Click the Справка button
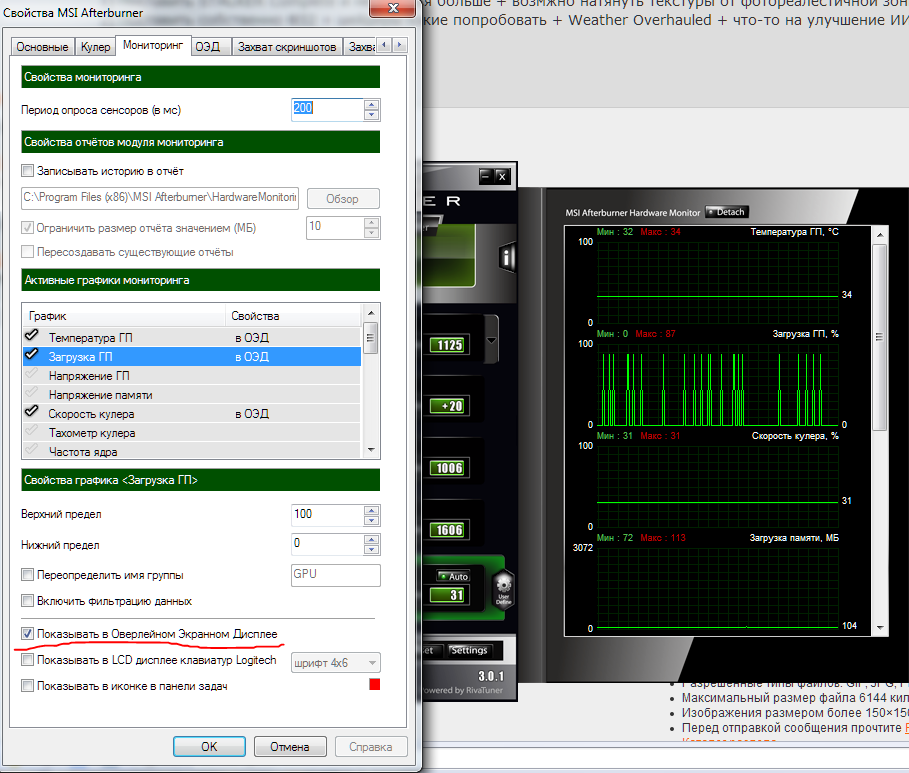This screenshot has height=773, width=909. point(371,746)
